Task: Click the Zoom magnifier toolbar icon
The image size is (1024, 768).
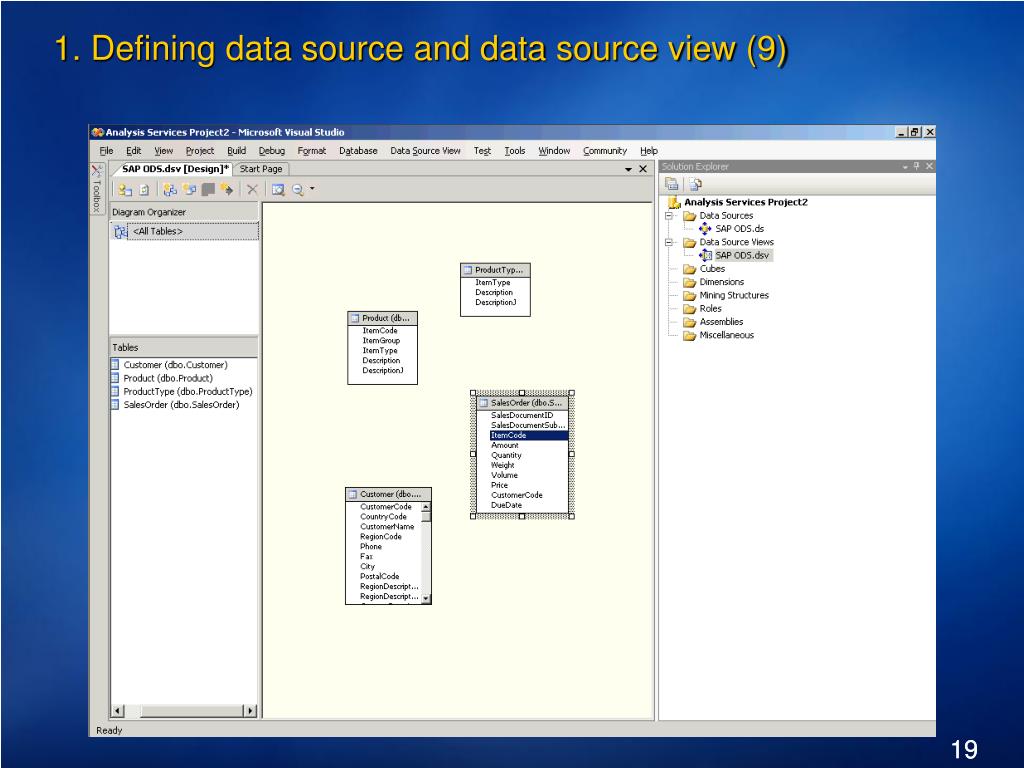Action: point(298,189)
